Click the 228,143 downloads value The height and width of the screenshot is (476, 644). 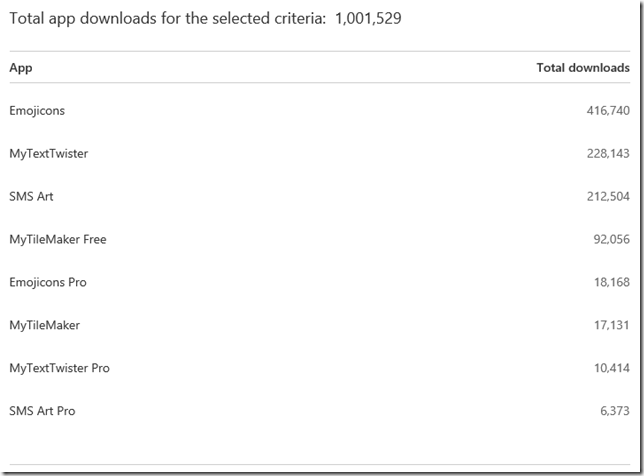pyautogui.click(x=608, y=154)
